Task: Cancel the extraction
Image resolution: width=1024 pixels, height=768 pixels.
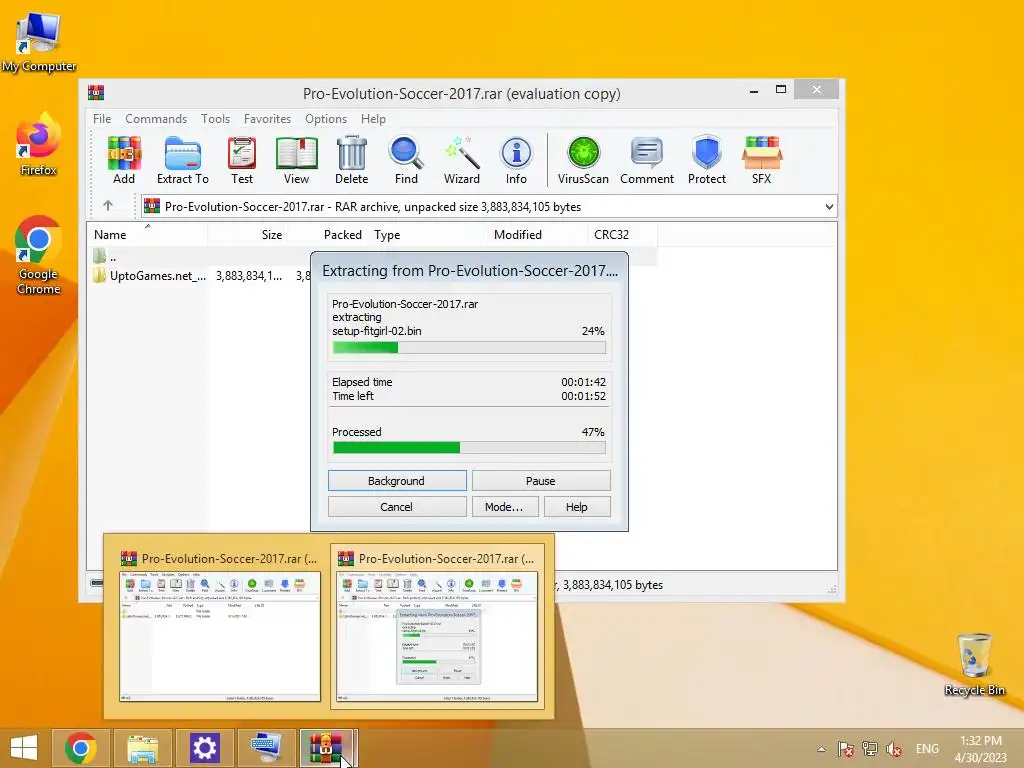Action: pos(397,507)
